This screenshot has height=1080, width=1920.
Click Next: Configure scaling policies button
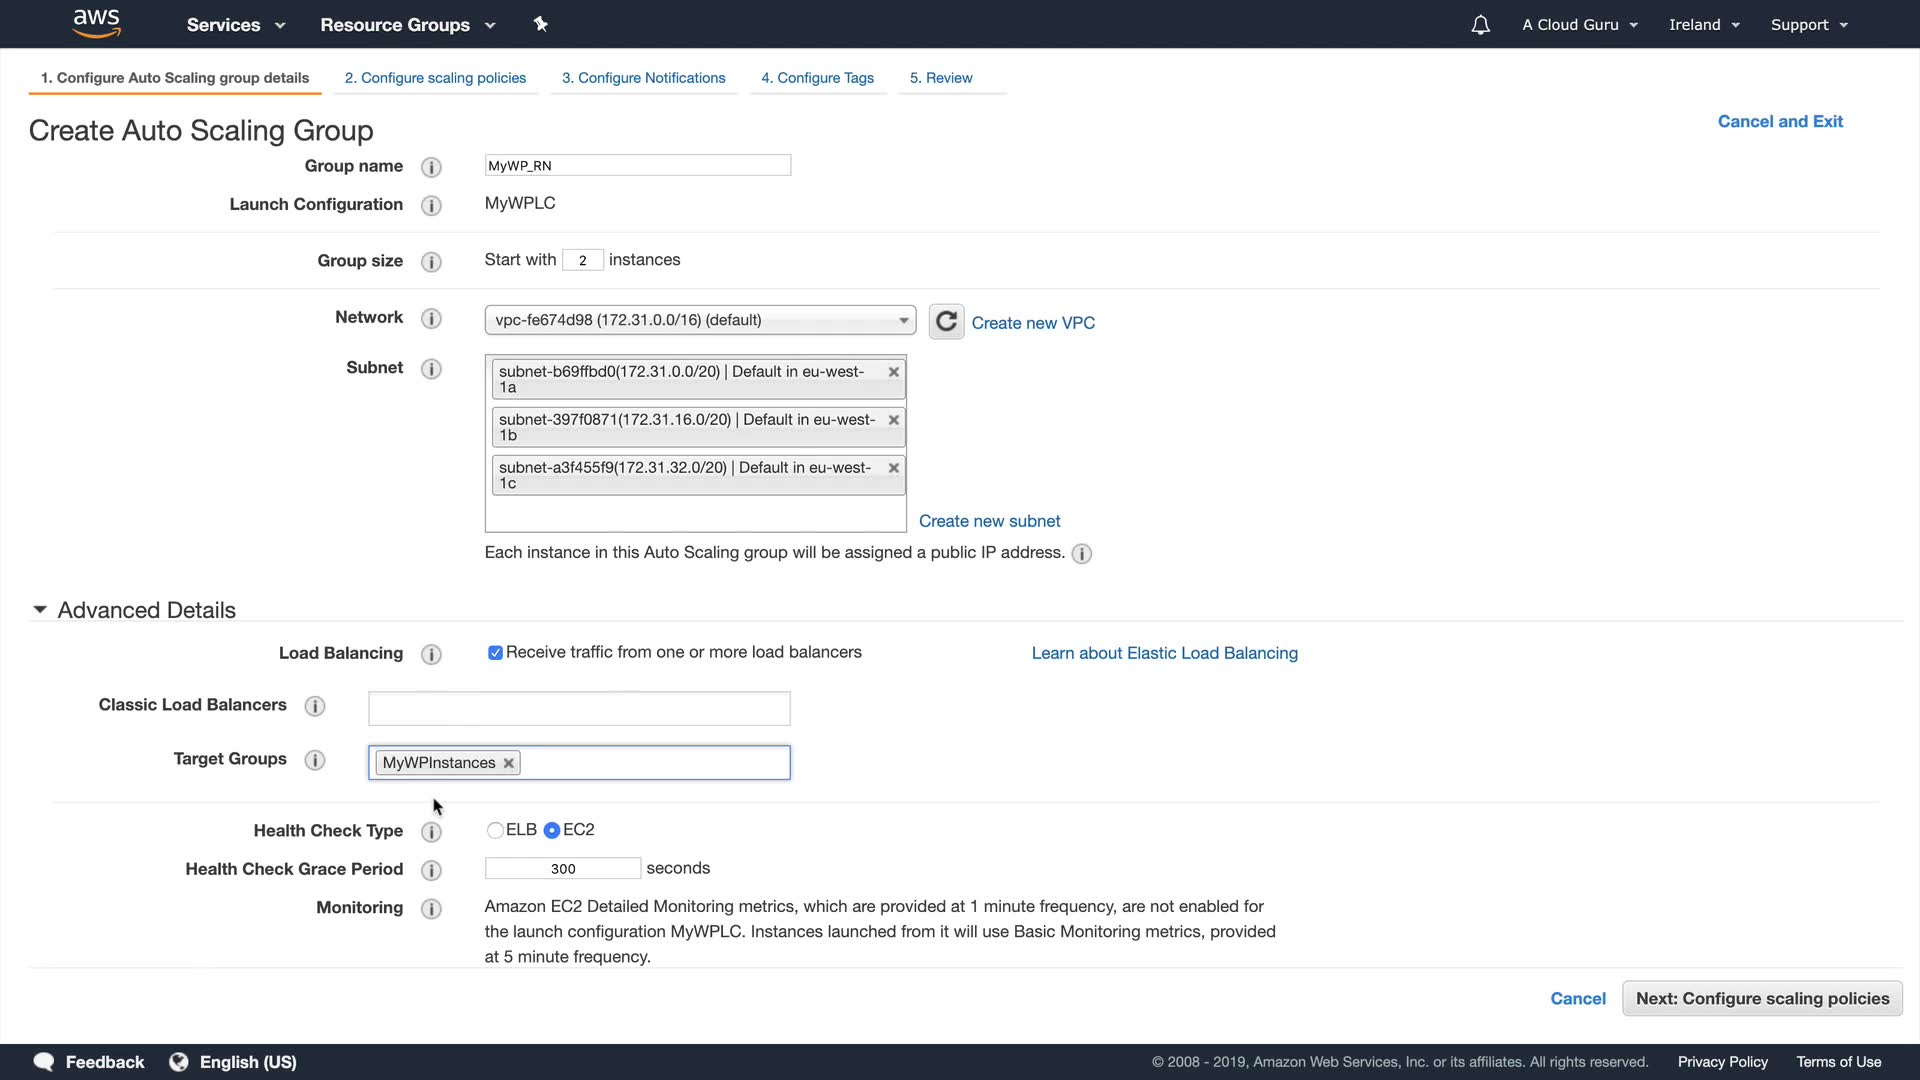(1762, 998)
